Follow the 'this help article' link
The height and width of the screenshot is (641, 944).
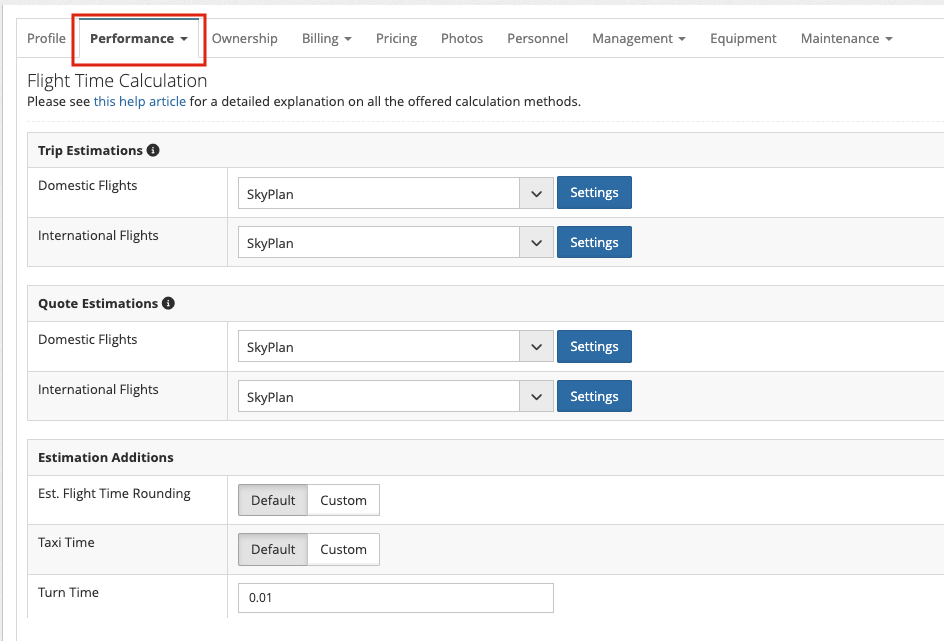click(x=140, y=102)
